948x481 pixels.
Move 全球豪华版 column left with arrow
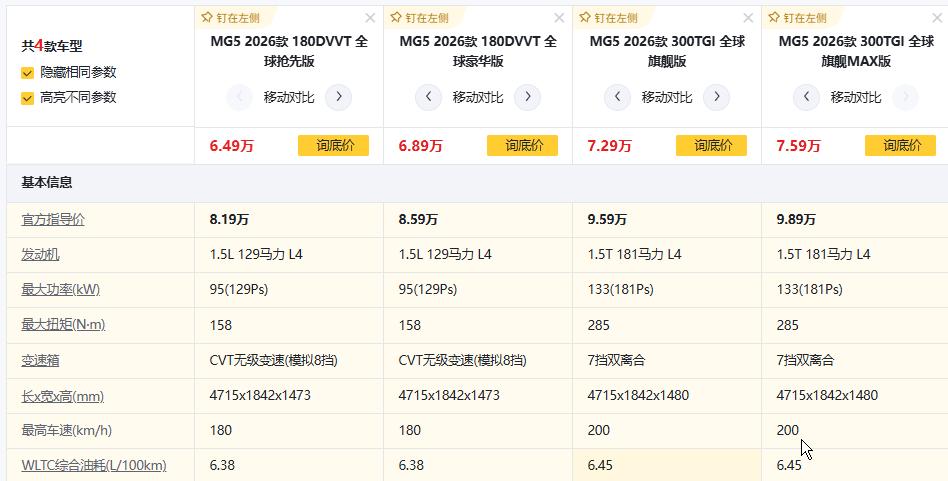click(x=428, y=97)
